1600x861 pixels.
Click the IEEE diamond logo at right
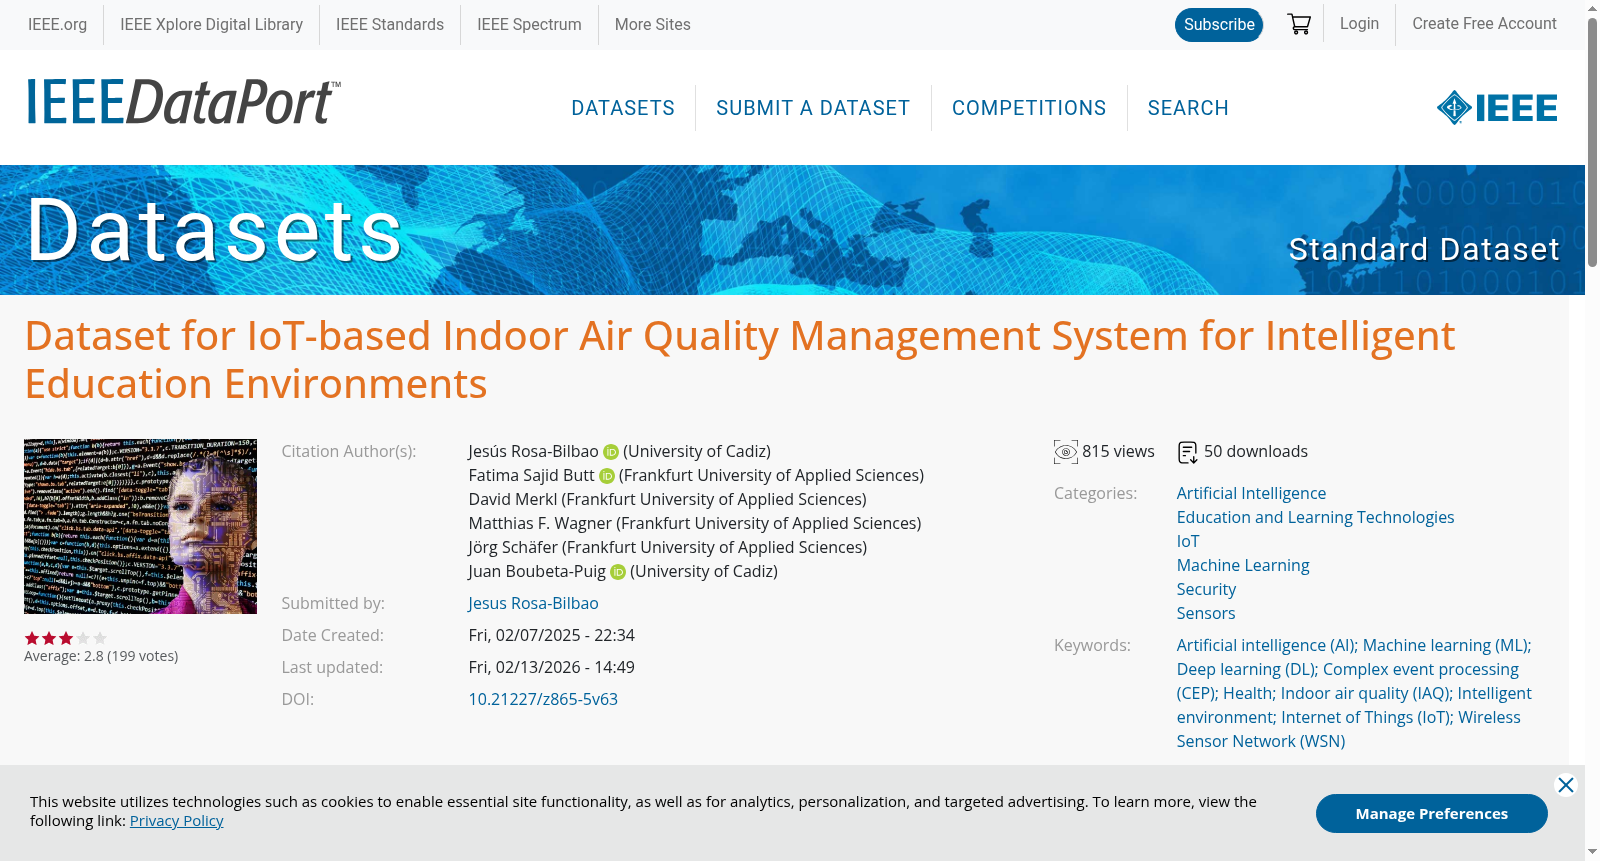(x=1497, y=107)
